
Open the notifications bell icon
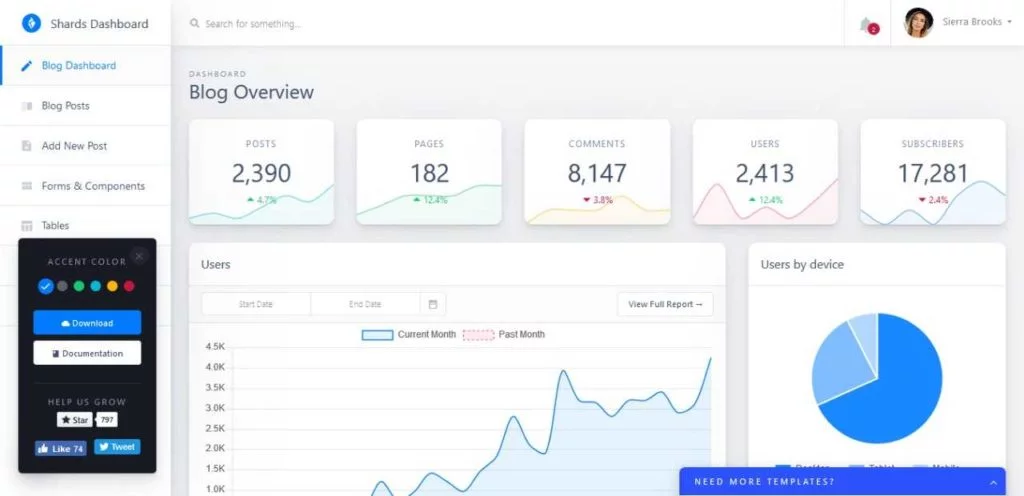pos(867,25)
